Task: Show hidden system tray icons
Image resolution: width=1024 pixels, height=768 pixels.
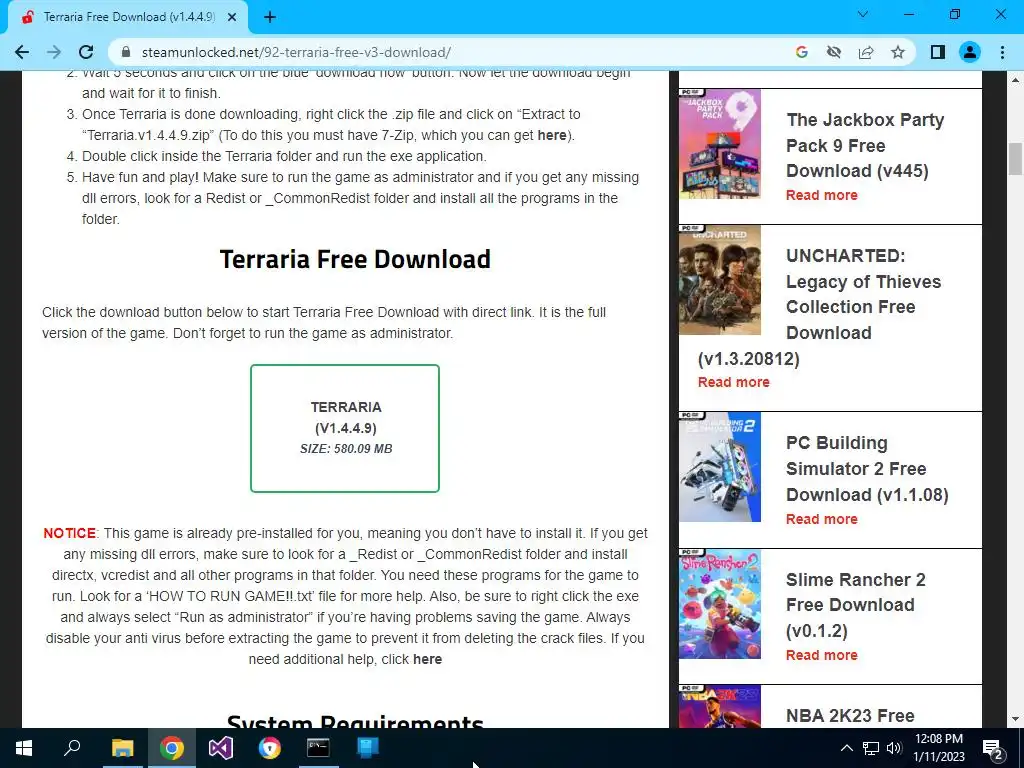Action: click(846, 748)
